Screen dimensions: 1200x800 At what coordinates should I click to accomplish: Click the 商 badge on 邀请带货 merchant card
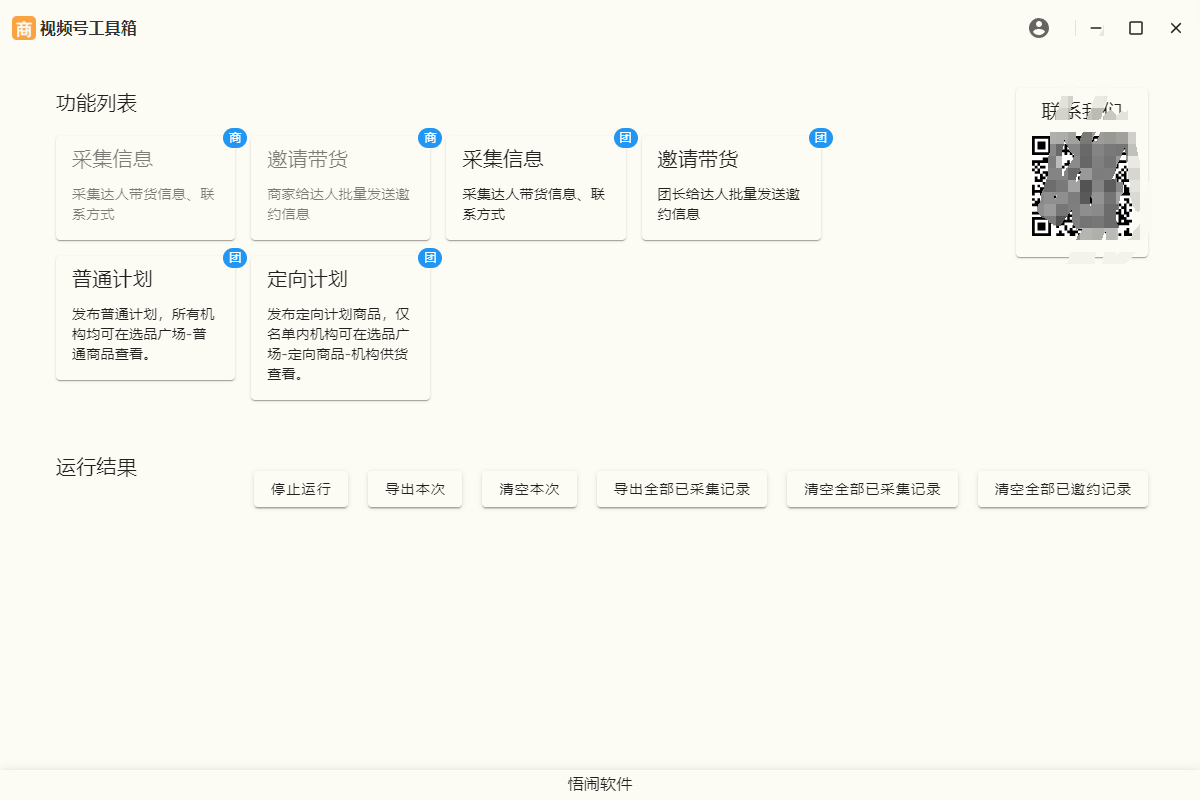(430, 138)
